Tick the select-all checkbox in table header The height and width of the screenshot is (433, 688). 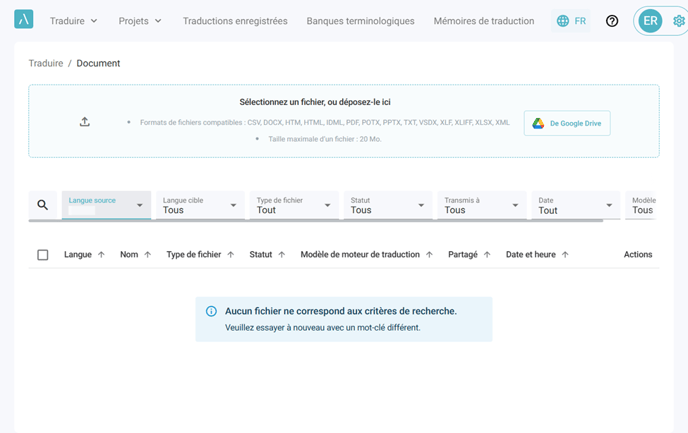pos(43,255)
